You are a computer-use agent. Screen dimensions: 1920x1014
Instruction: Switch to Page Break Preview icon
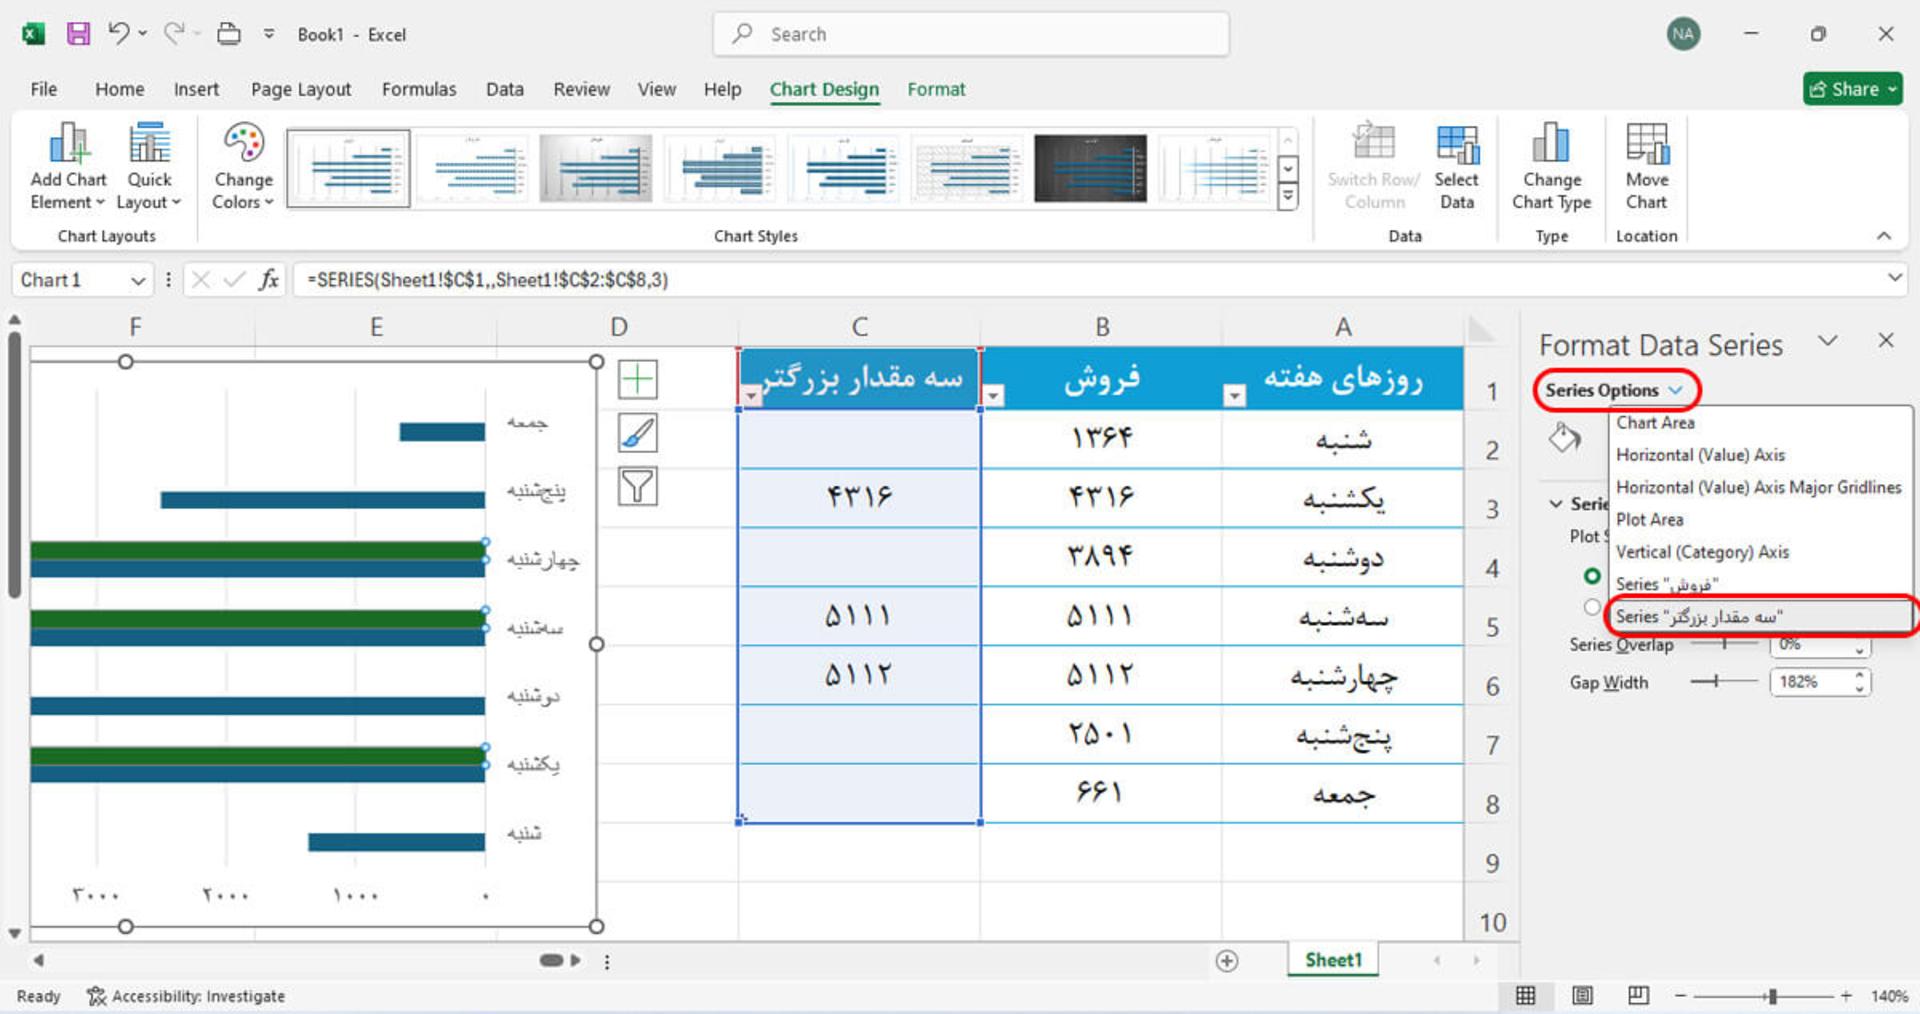point(1638,996)
